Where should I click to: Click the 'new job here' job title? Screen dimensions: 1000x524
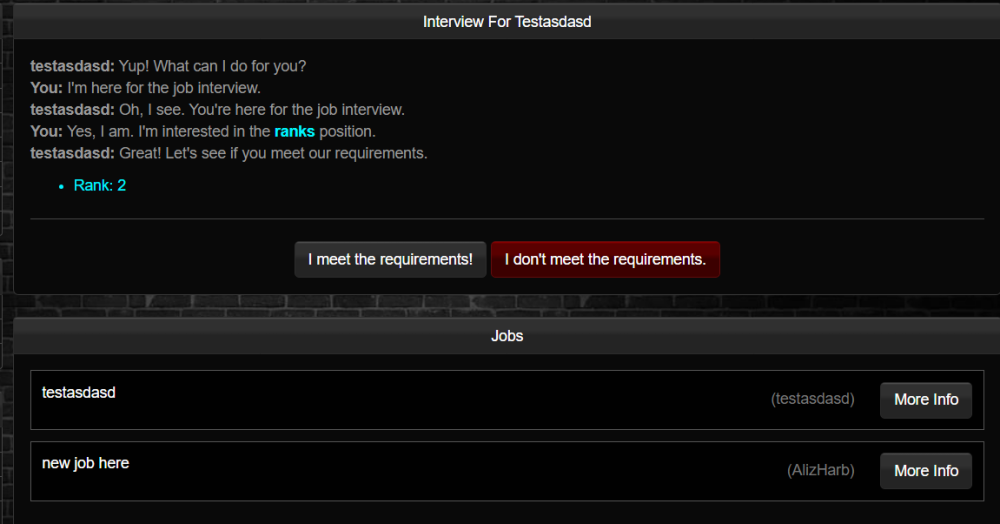coord(85,464)
